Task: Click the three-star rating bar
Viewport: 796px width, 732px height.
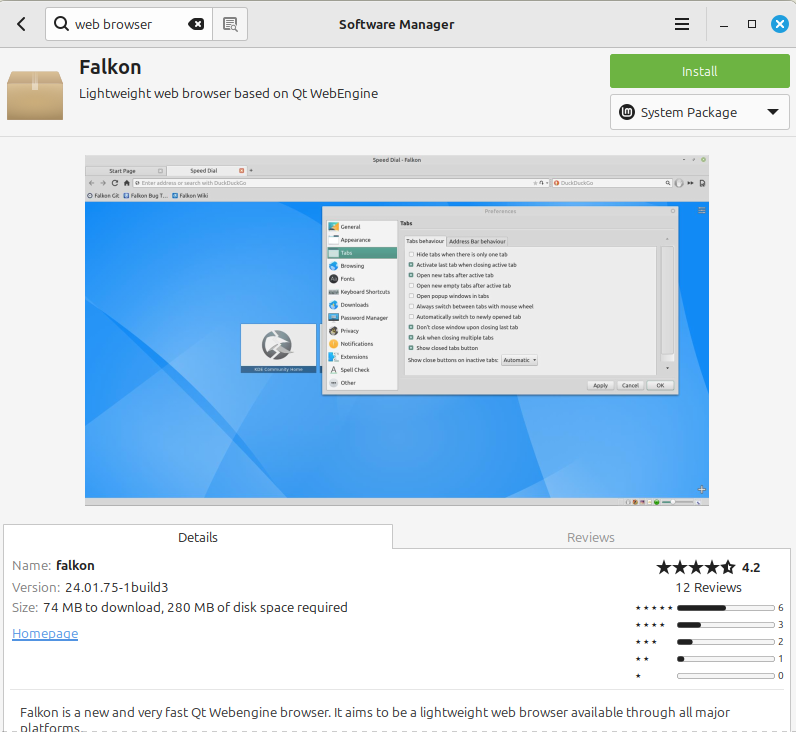Action: tap(725, 642)
